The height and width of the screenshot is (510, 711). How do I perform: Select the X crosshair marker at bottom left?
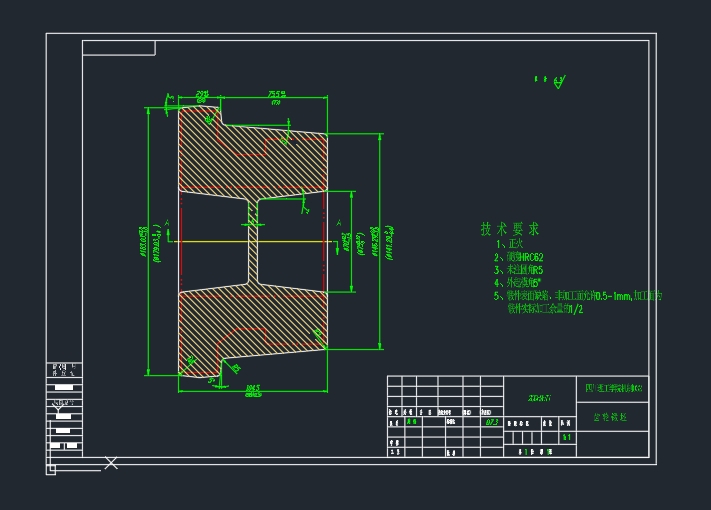click(111, 463)
